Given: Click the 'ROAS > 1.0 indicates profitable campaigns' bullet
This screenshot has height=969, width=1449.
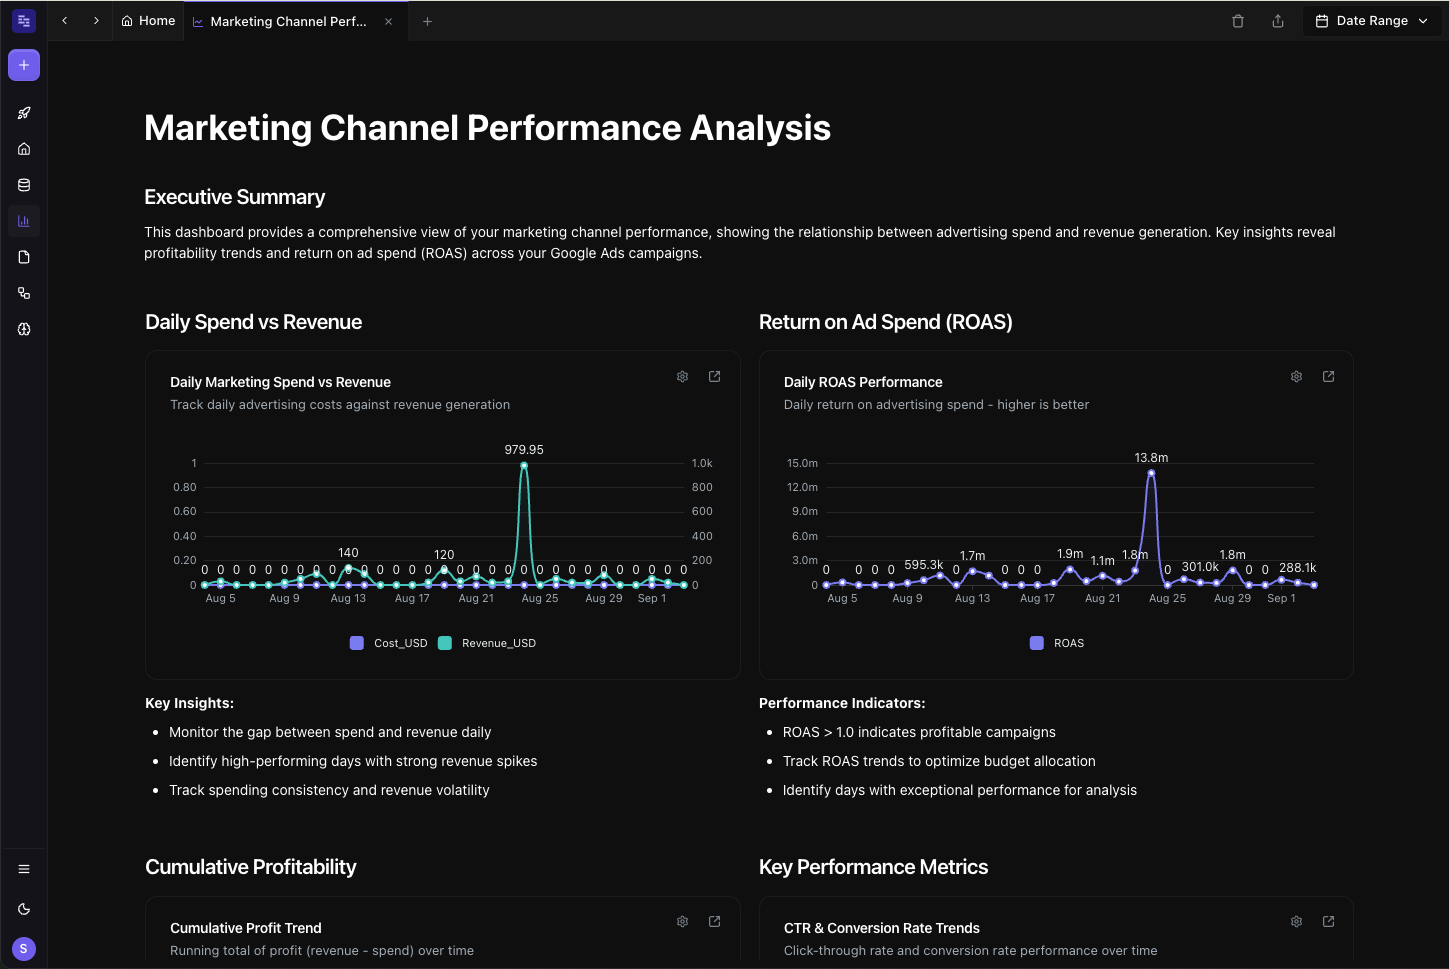Looking at the screenshot, I should [919, 732].
